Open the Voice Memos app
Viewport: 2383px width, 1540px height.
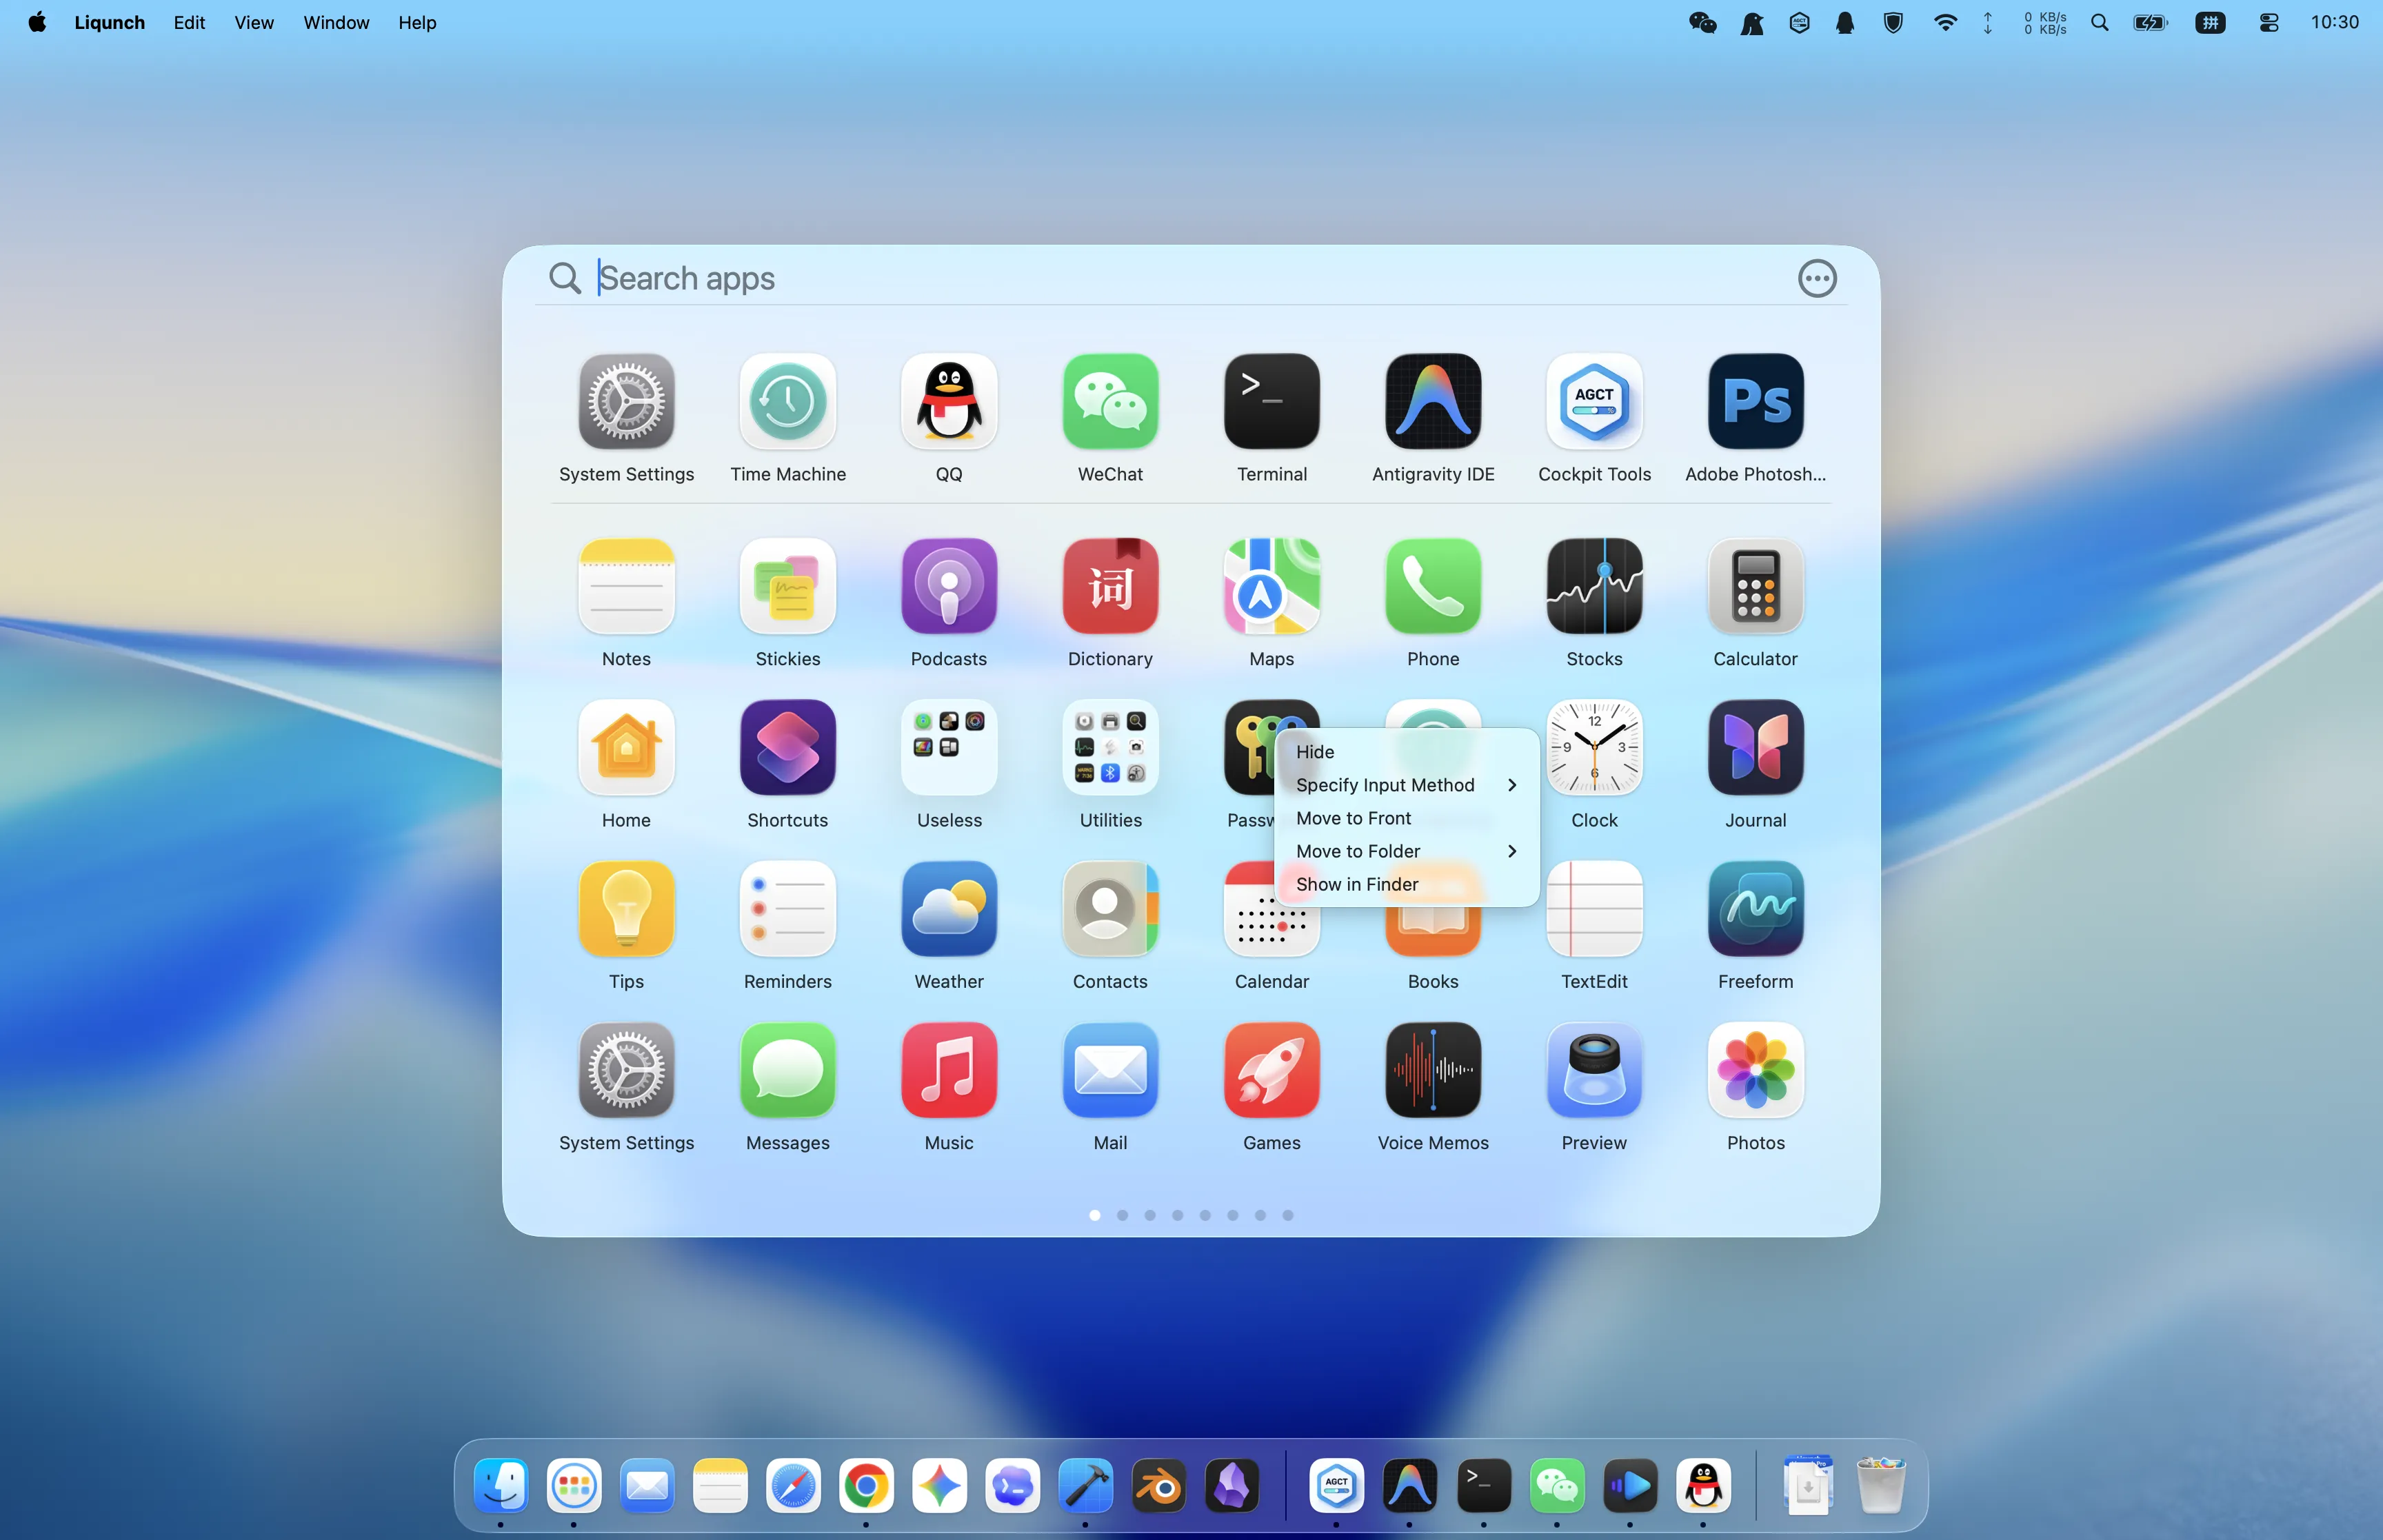pyautogui.click(x=1433, y=1069)
